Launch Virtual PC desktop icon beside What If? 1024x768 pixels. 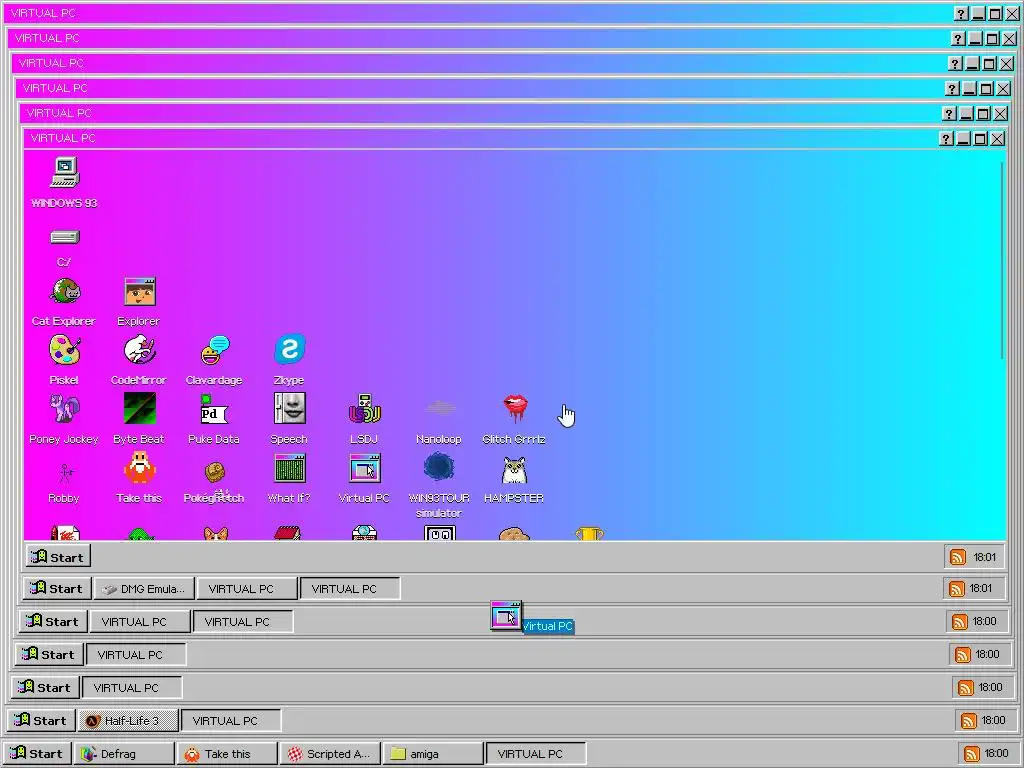(x=364, y=468)
